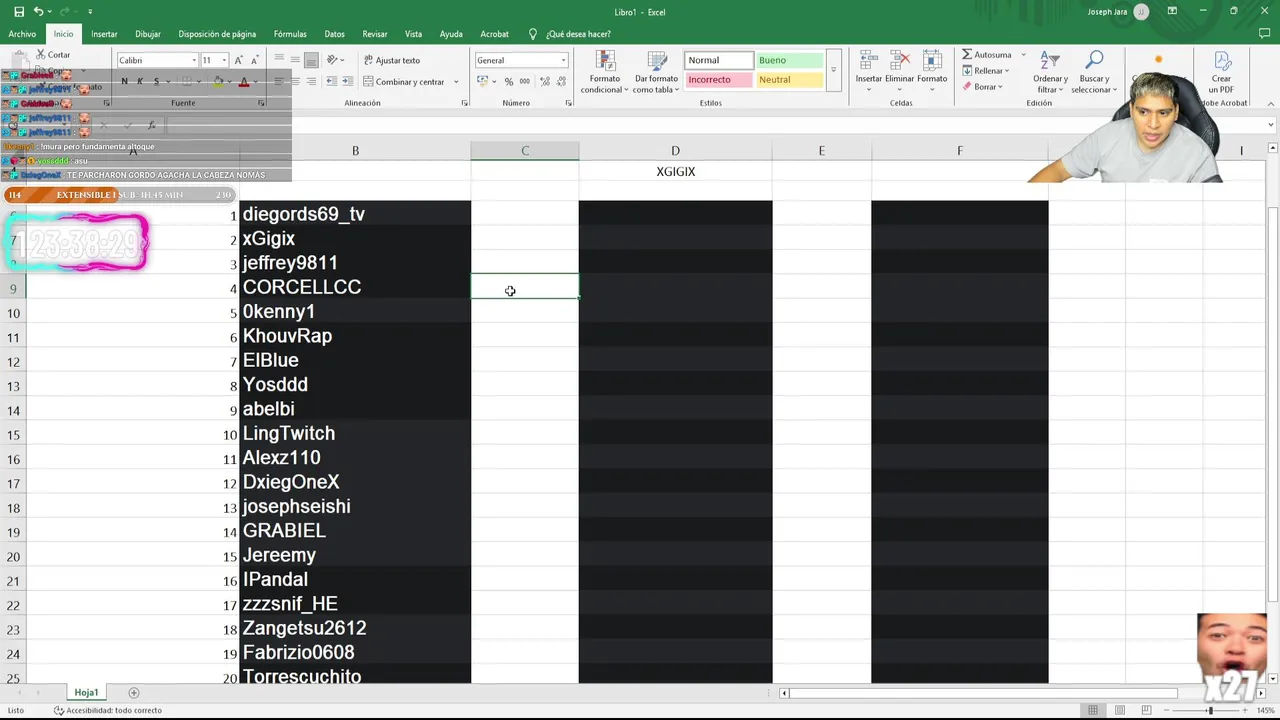Switch to the Fórmulas tab
The height and width of the screenshot is (720, 1280).
[x=290, y=34]
